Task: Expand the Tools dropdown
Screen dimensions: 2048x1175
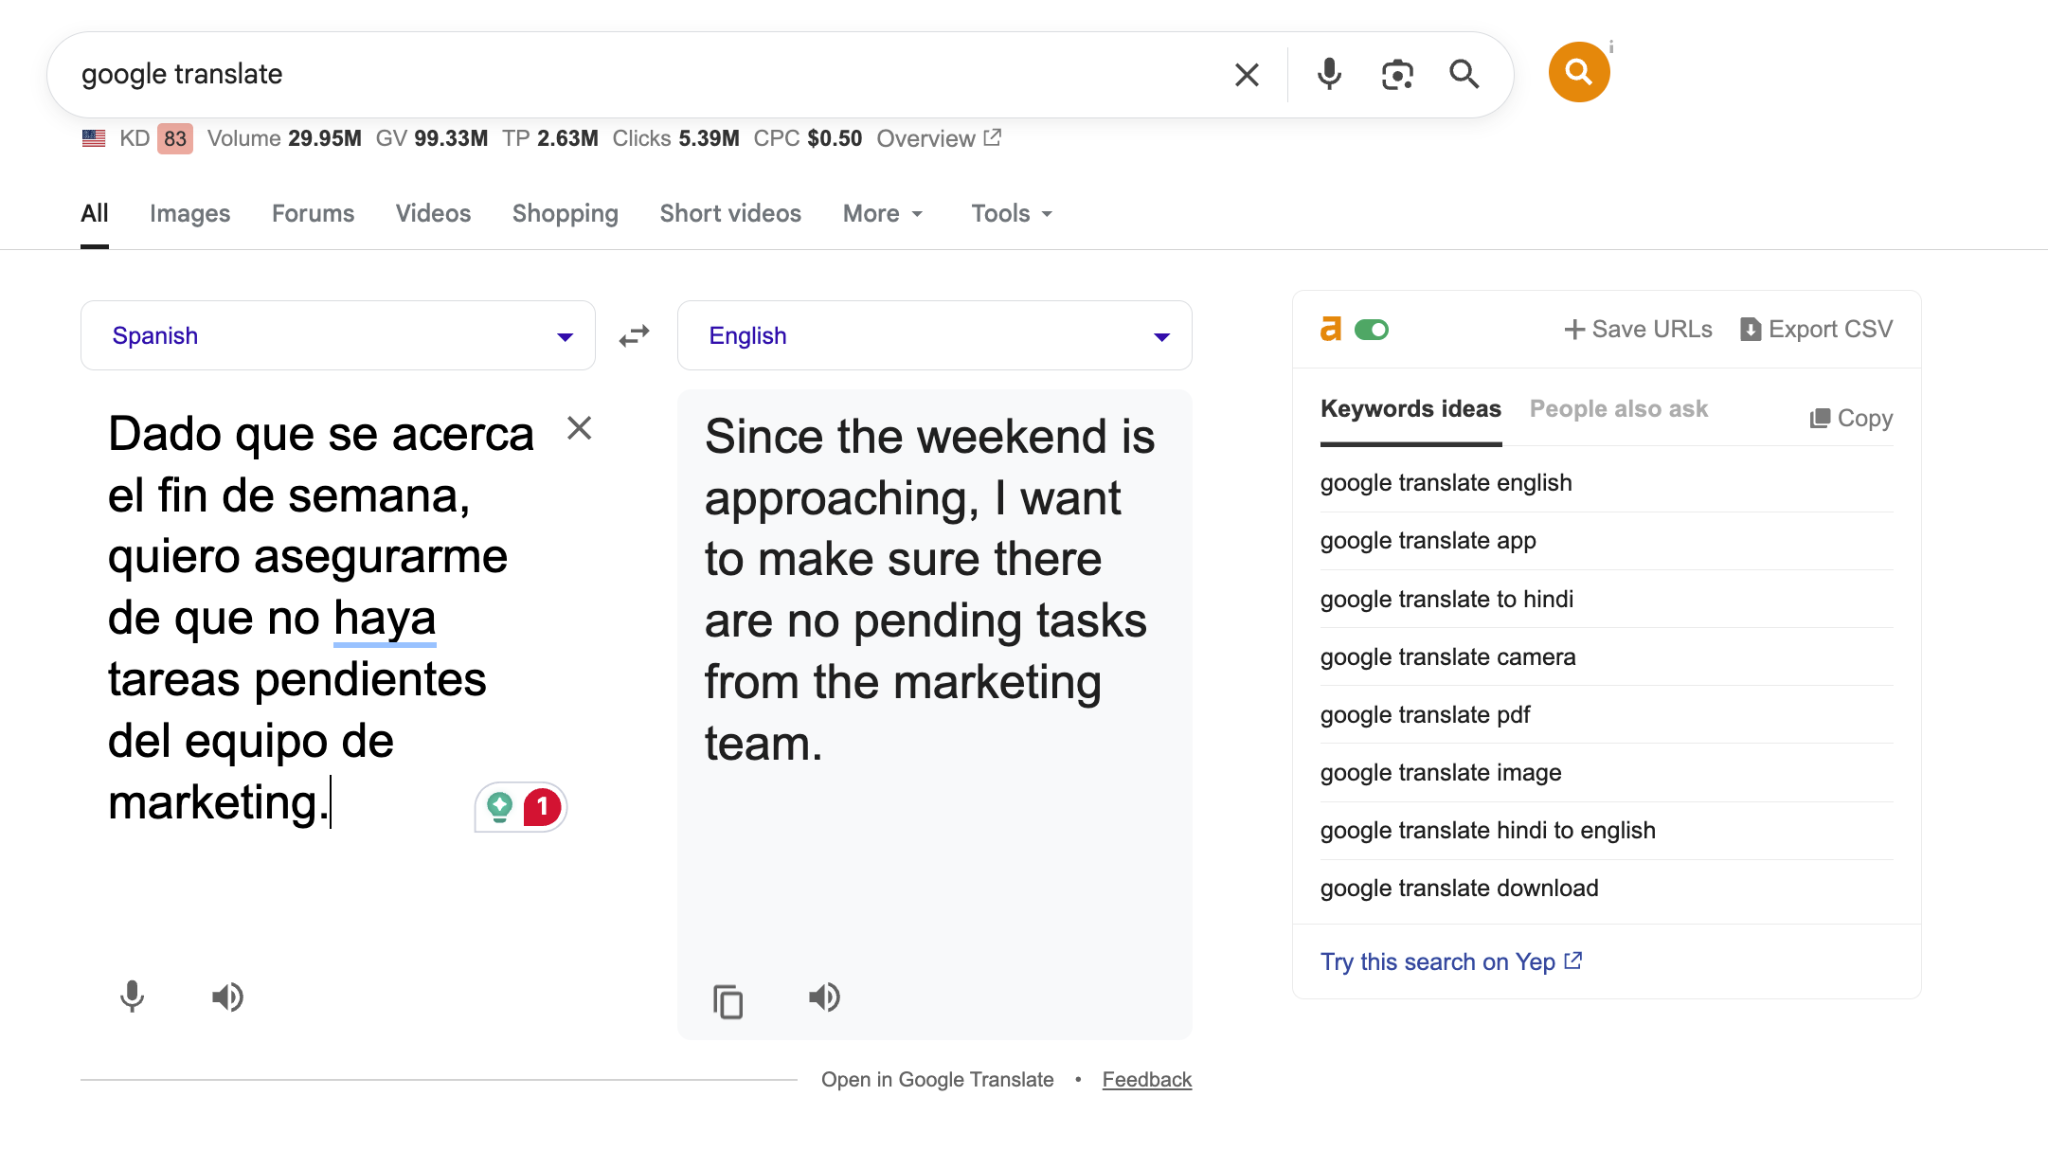Action: tap(1011, 214)
